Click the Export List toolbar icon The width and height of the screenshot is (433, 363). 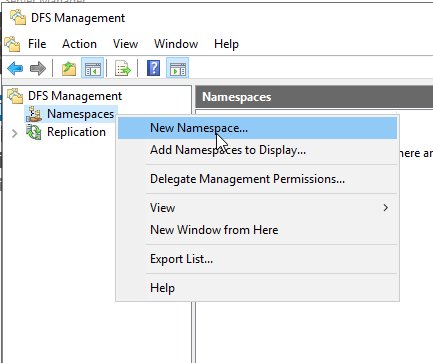click(123, 69)
